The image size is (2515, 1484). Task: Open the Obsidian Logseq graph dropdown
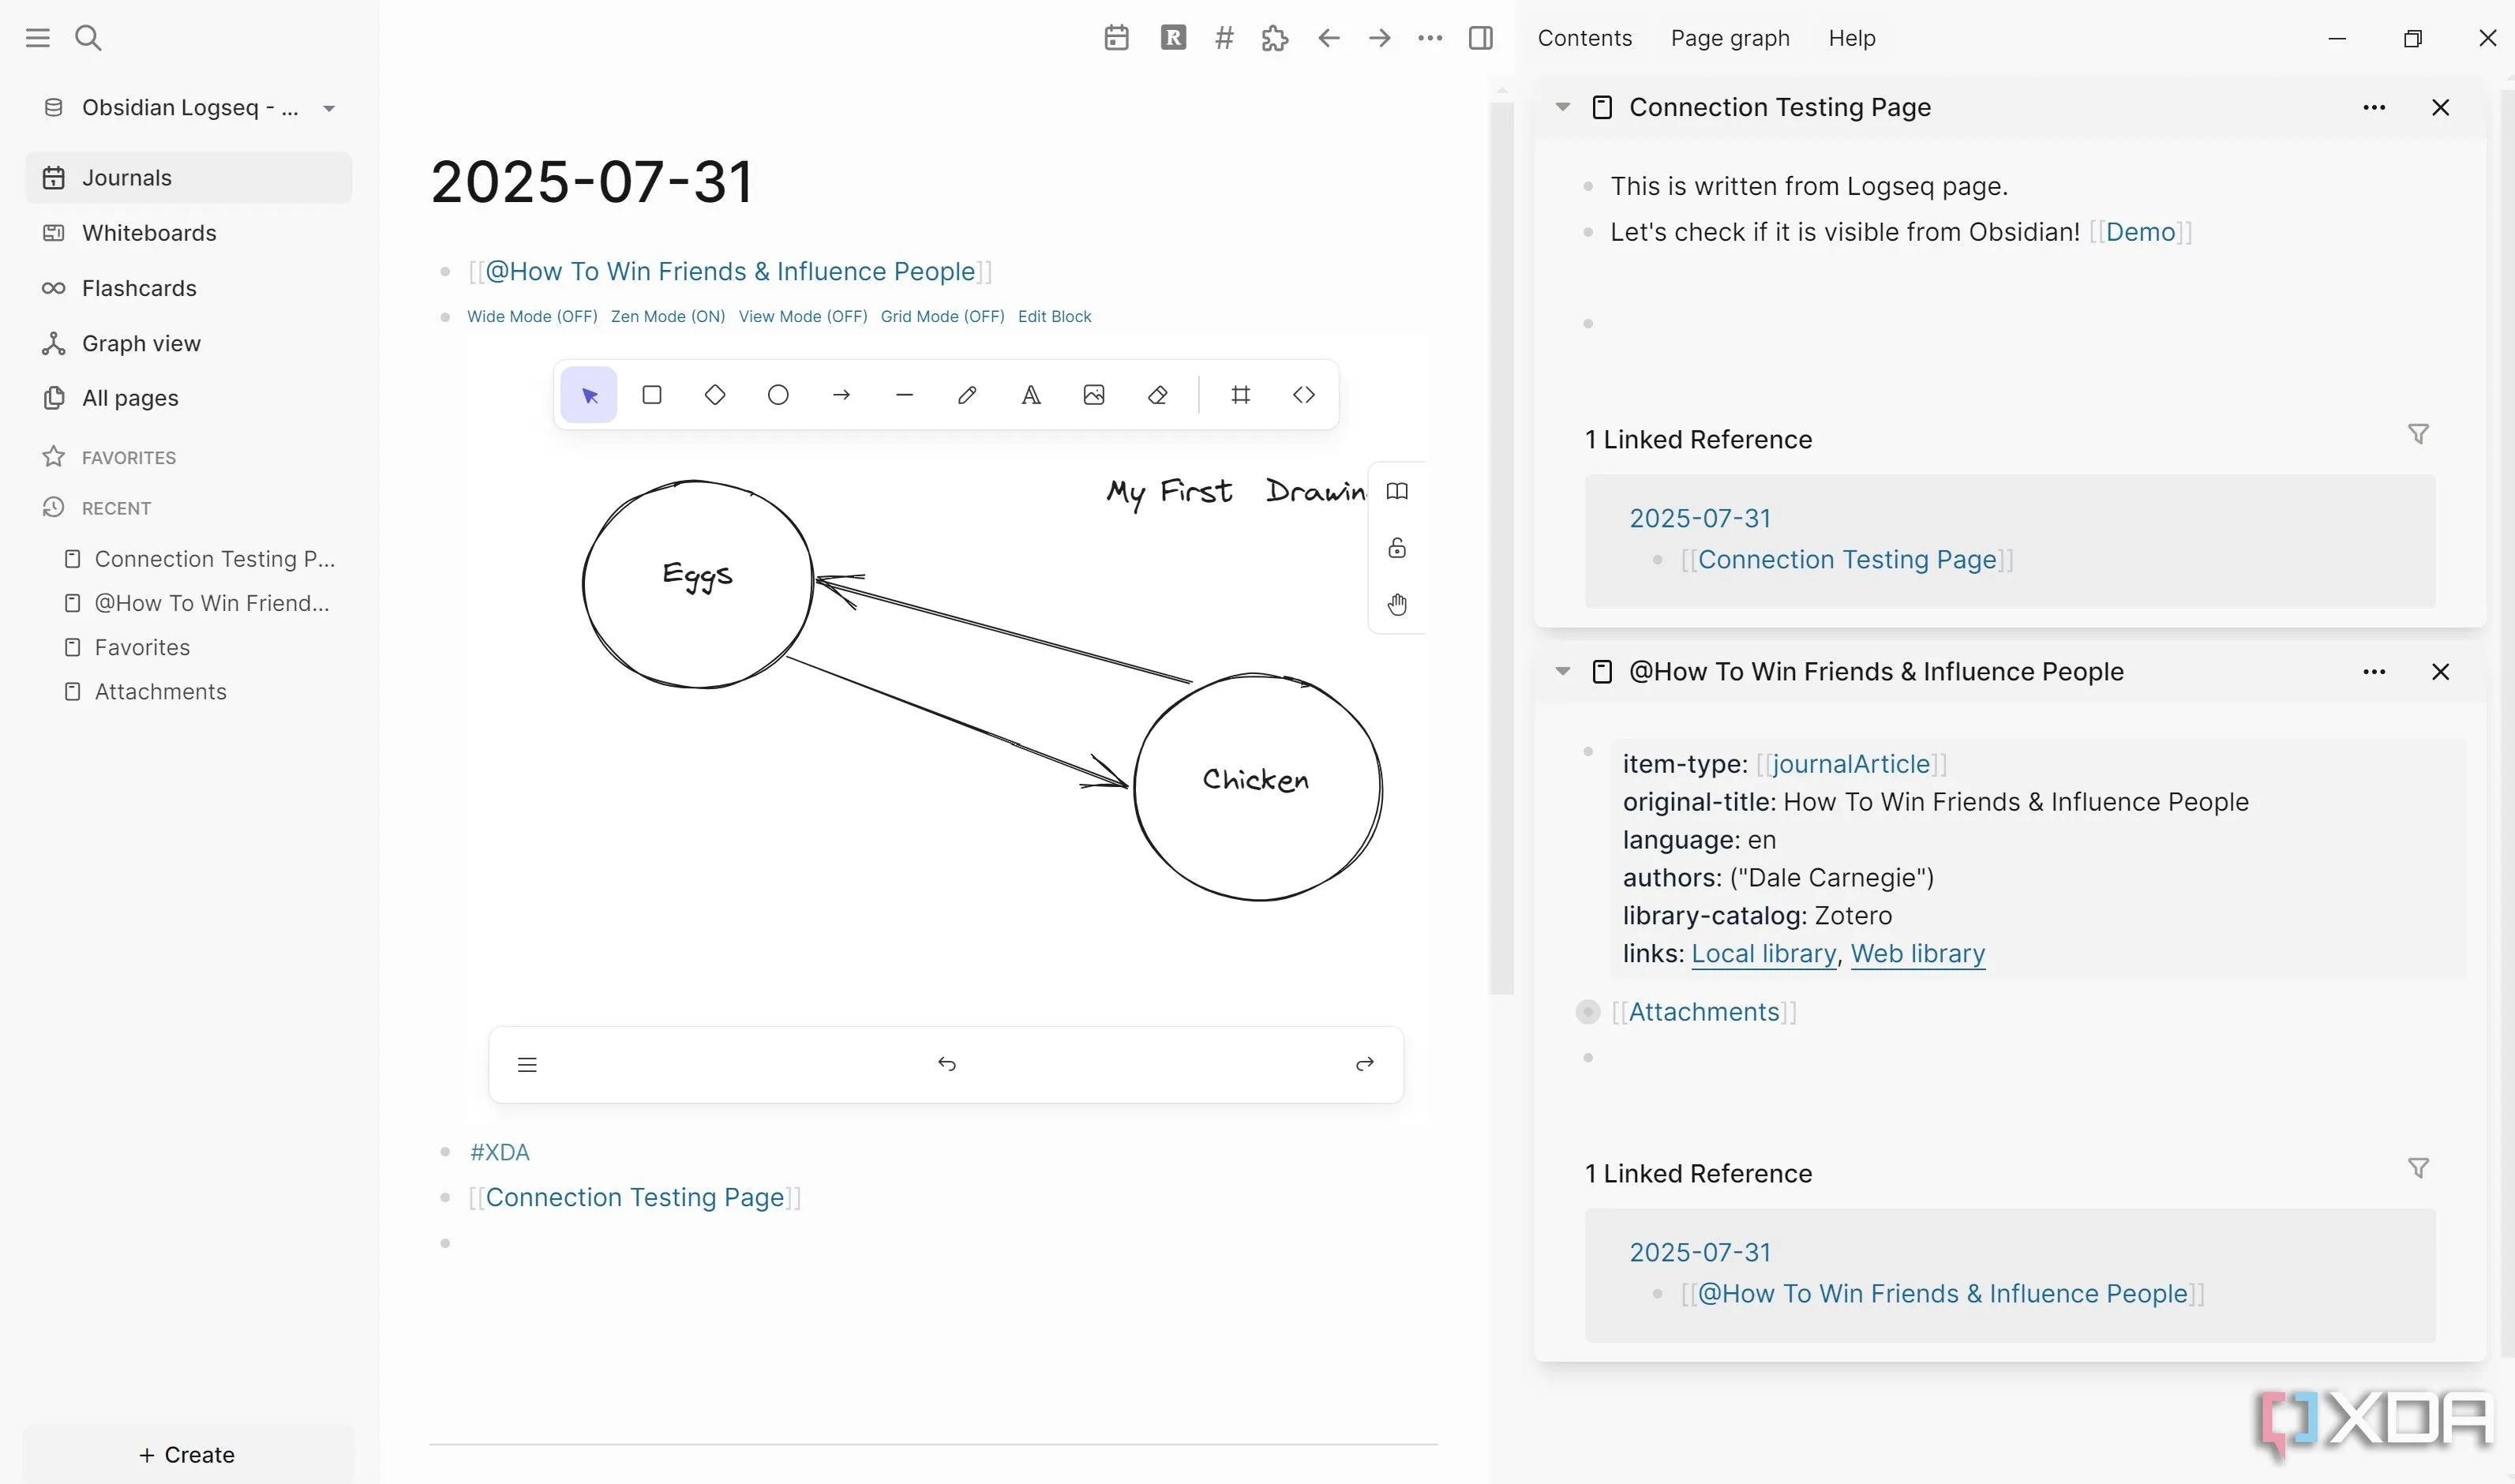pyautogui.click(x=189, y=108)
